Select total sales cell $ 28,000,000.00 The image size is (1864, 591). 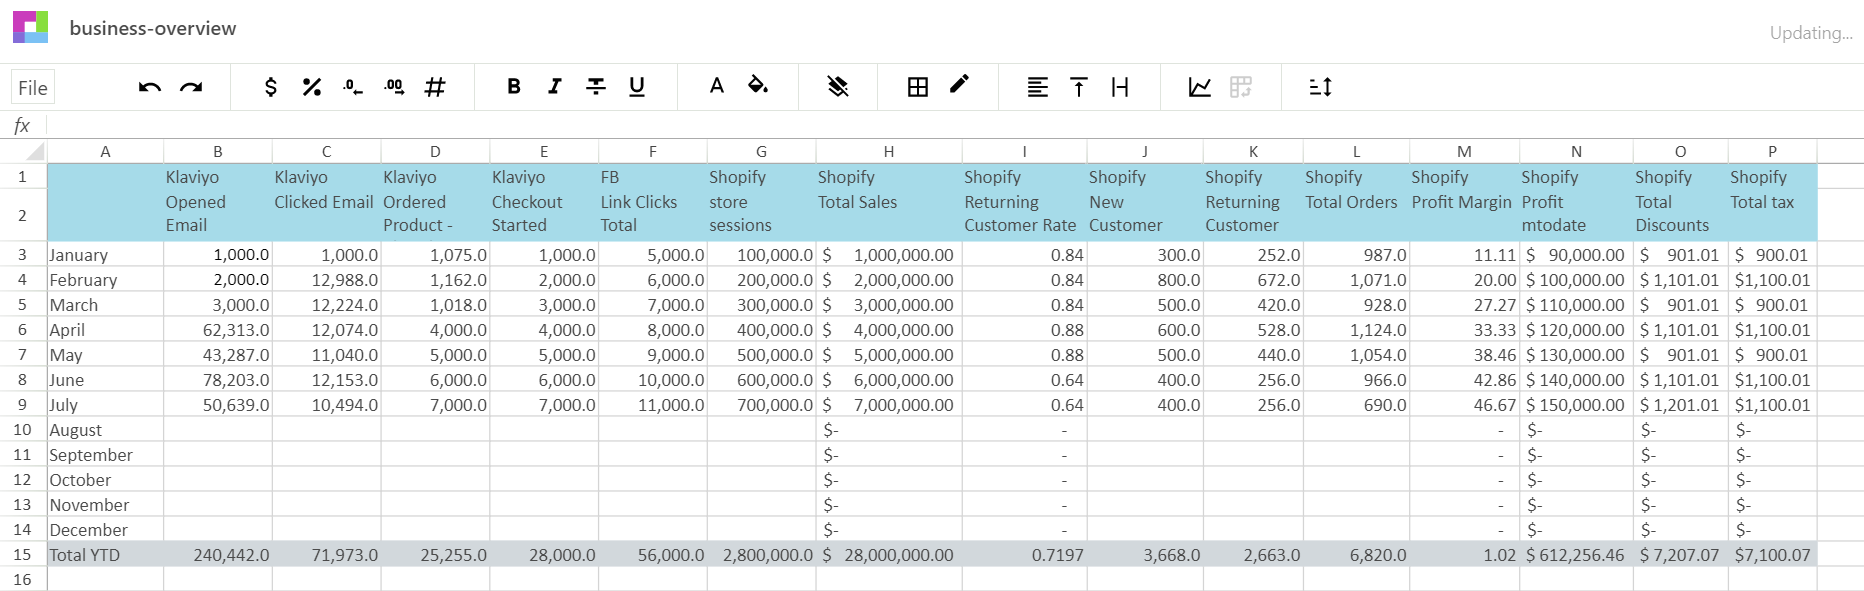[889, 554]
